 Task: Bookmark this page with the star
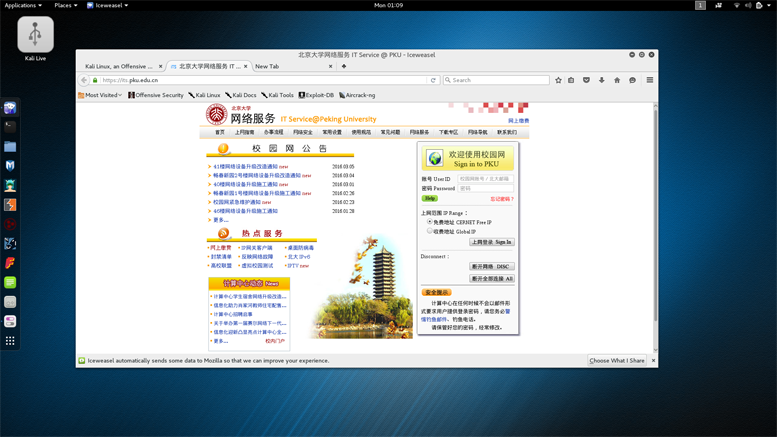(x=558, y=80)
